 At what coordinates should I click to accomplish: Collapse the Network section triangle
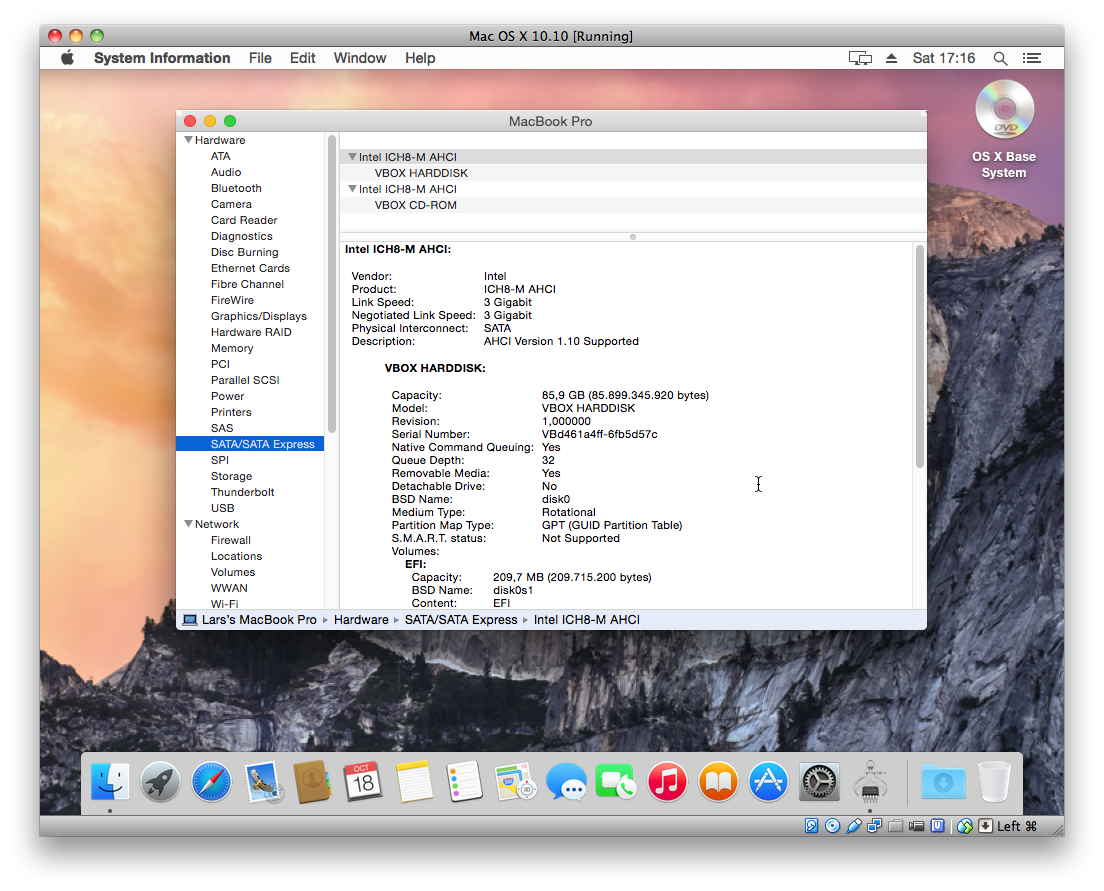[x=188, y=524]
